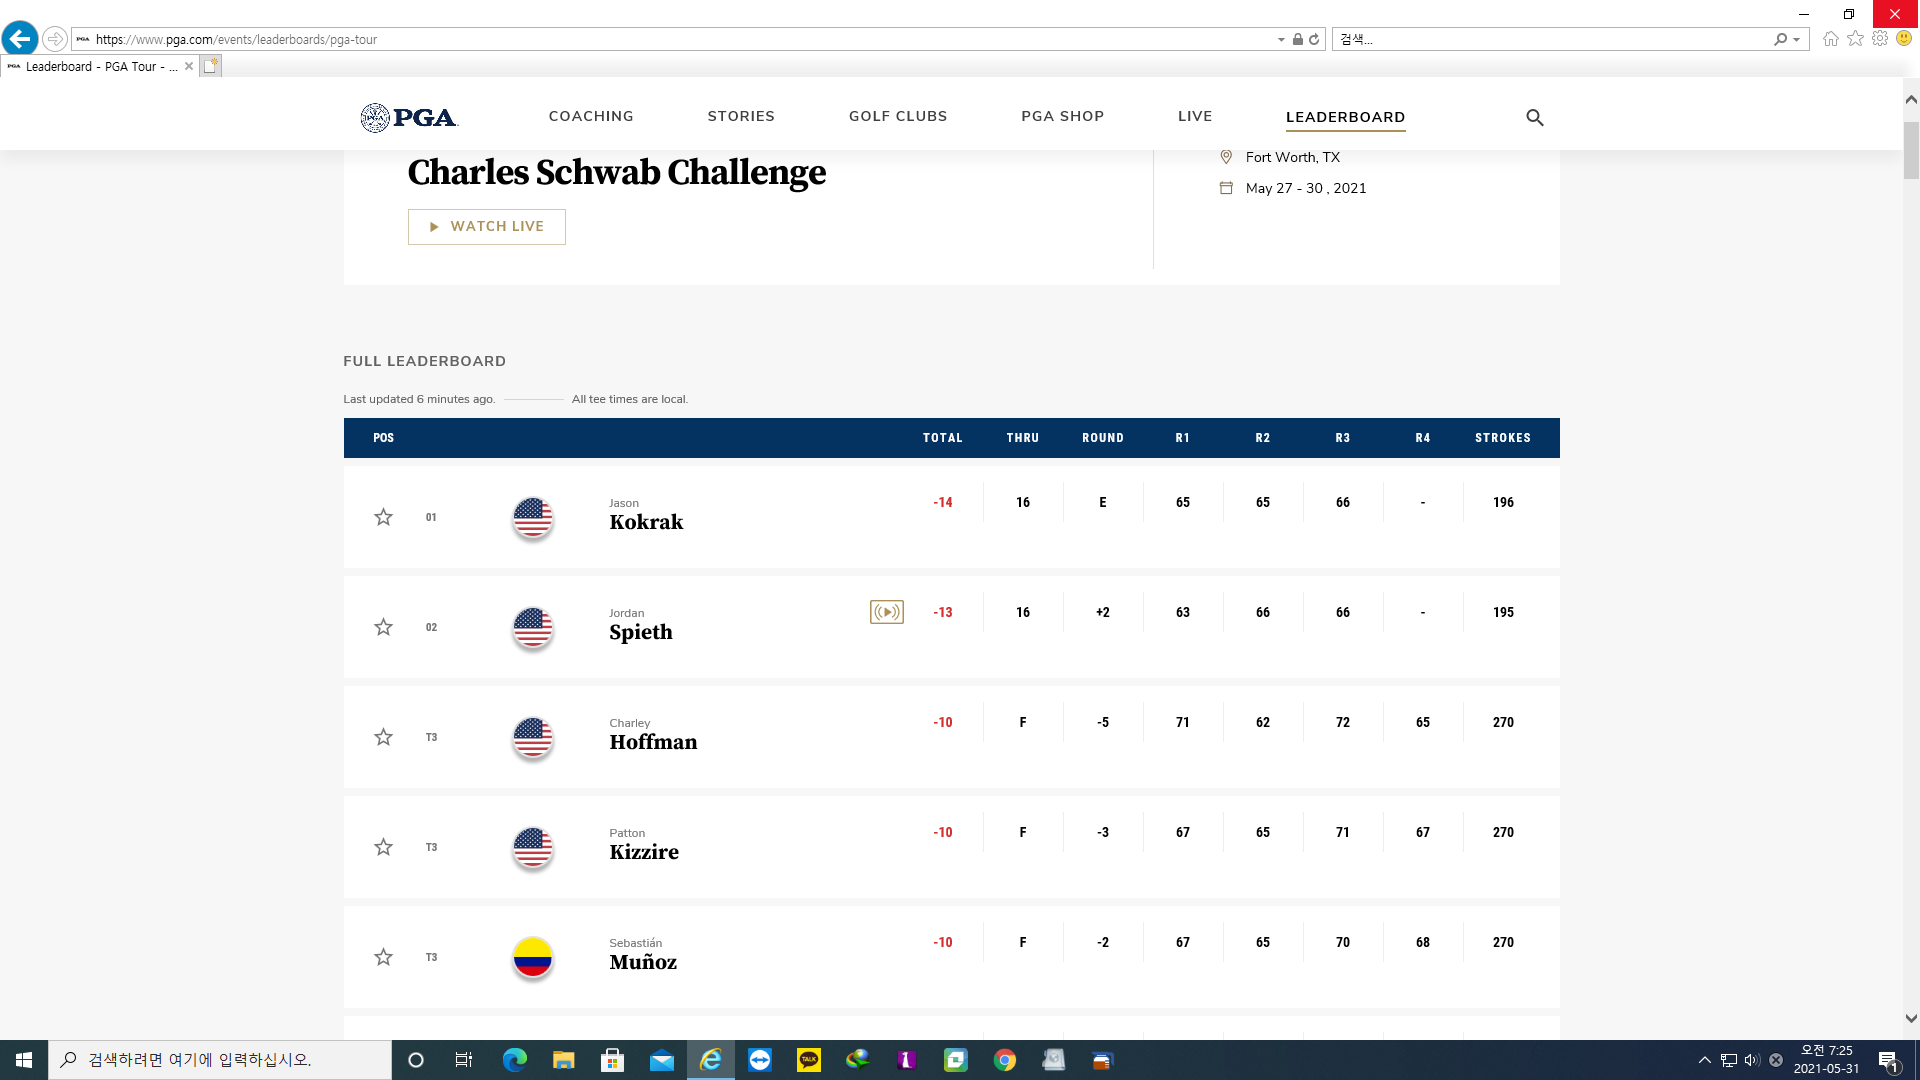
Task: Open Microsoft Store from taskbar
Action: tap(613, 1060)
